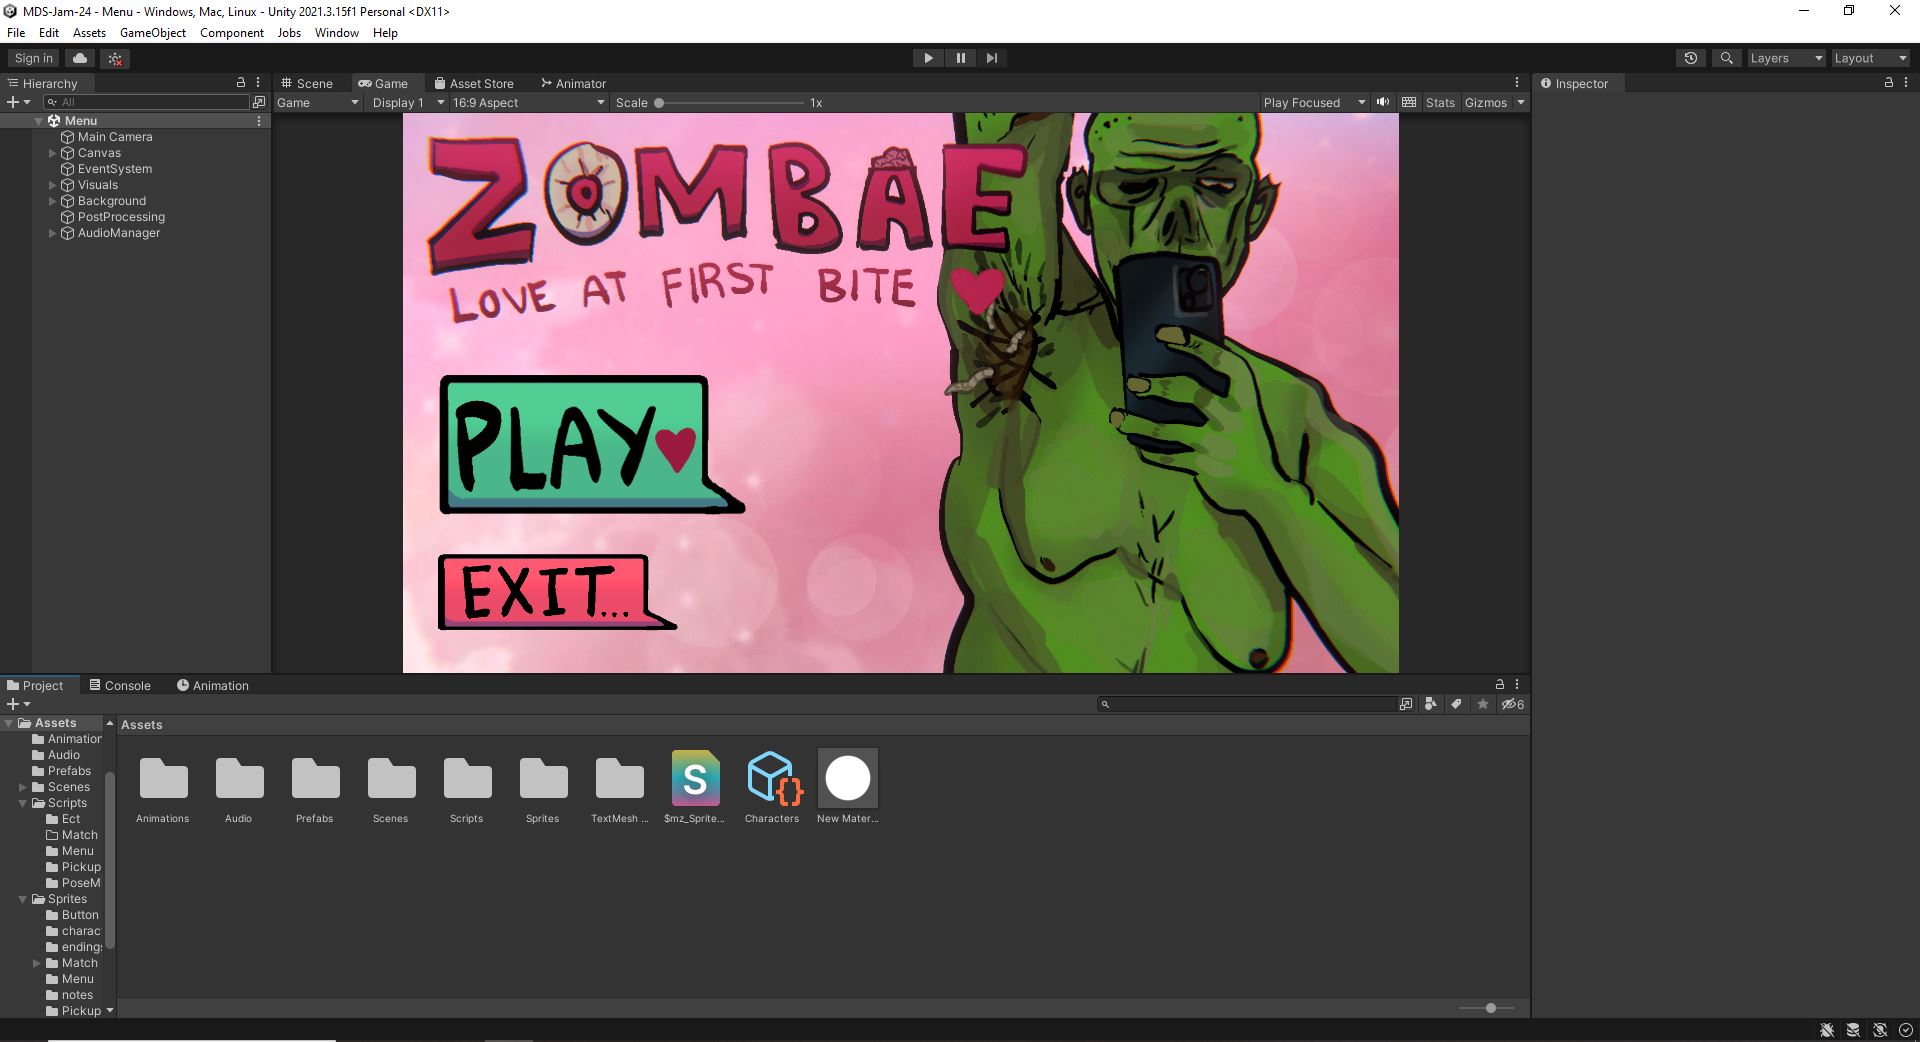Adjust the Project icon size slider
Viewport: 1920px width, 1042px height.
coord(1486,1008)
